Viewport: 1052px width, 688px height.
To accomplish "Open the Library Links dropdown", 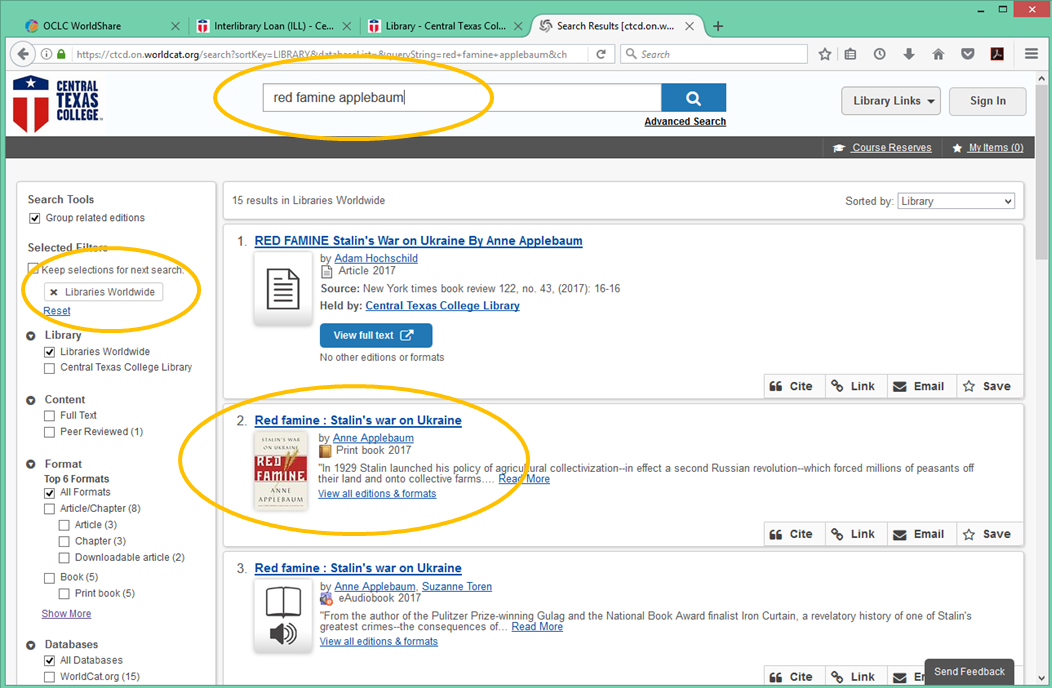I will tap(891, 101).
